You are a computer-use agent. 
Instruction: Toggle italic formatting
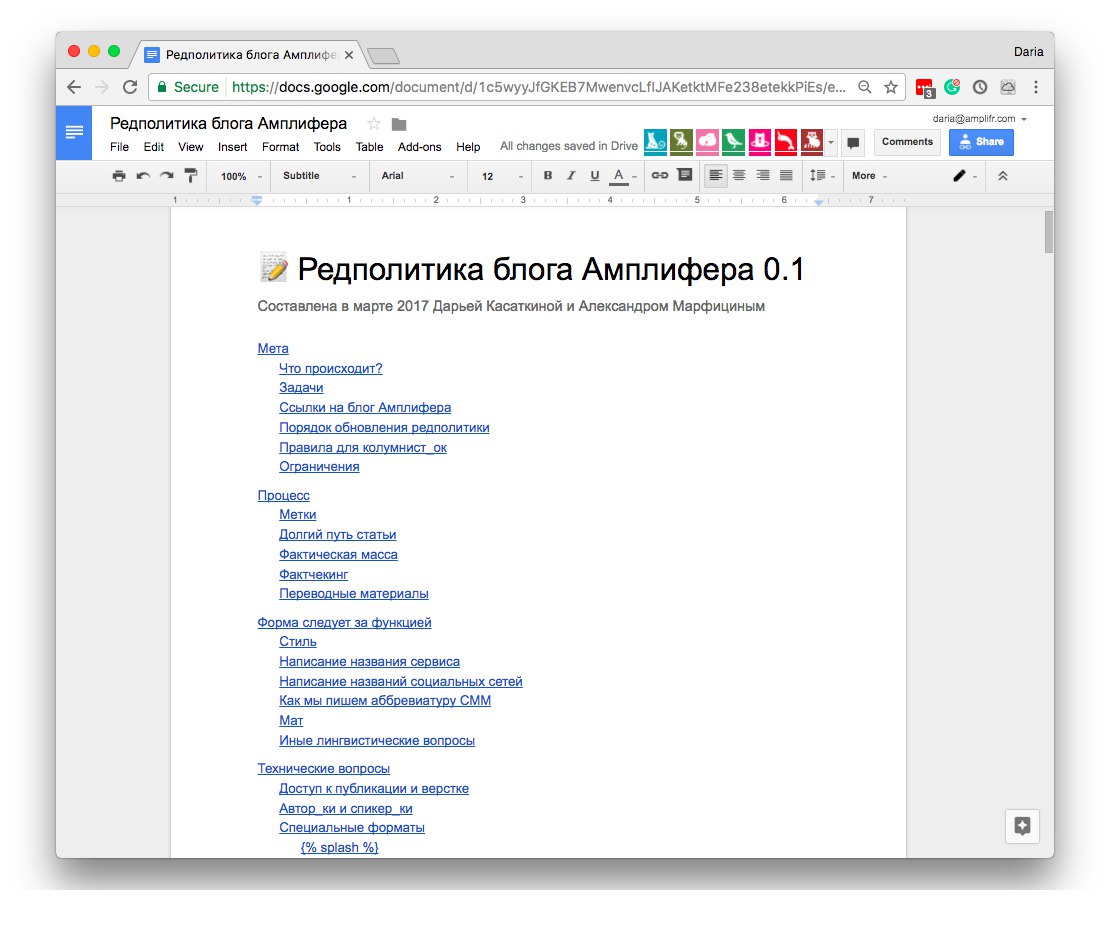[x=571, y=176]
